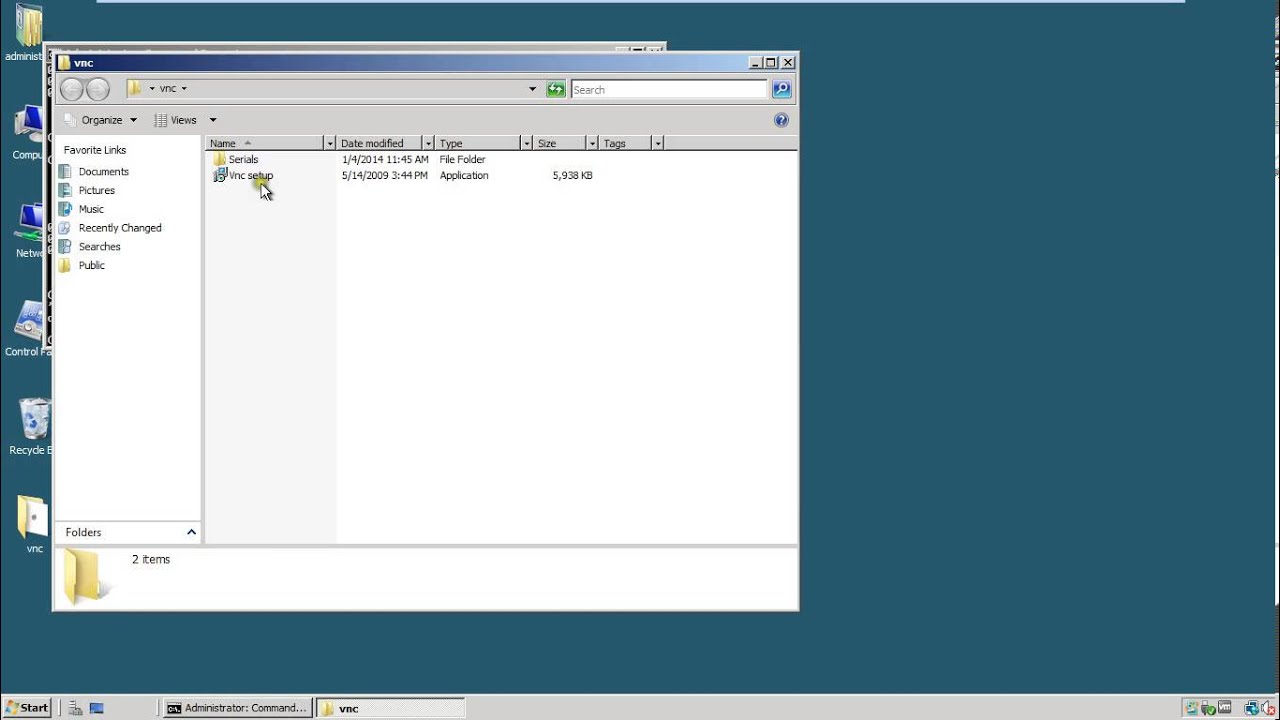Sort by the Type column header
The image size is (1280, 720).
click(478, 143)
